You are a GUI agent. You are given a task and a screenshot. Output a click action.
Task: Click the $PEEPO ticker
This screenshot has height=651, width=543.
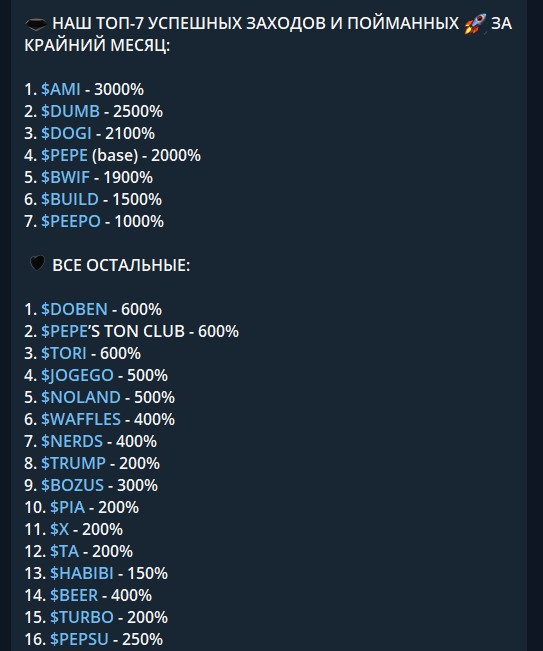tap(71, 221)
